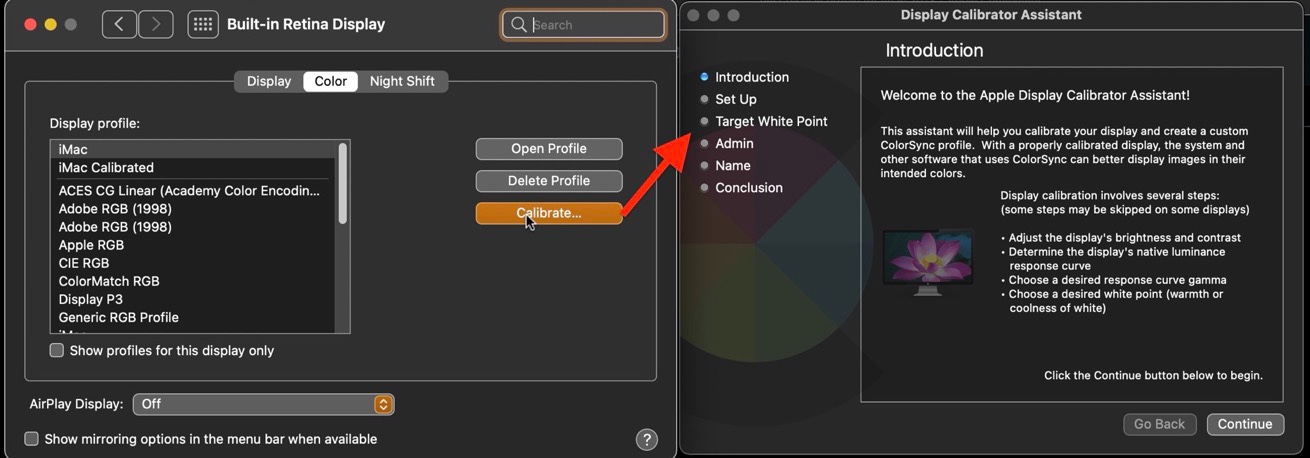The width and height of the screenshot is (1310, 458).
Task: Open the display Help button
Action: [x=647, y=439]
